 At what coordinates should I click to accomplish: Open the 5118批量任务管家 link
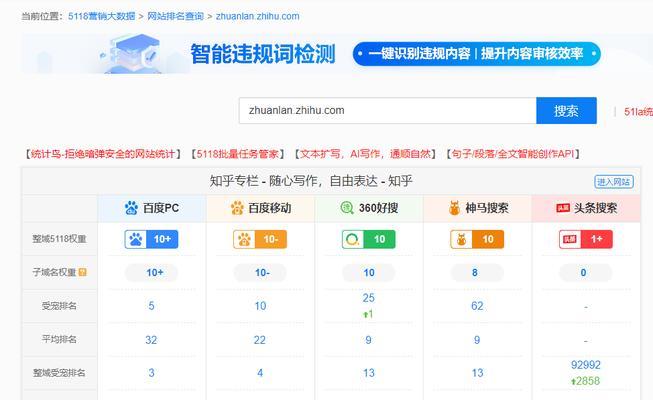coord(237,154)
